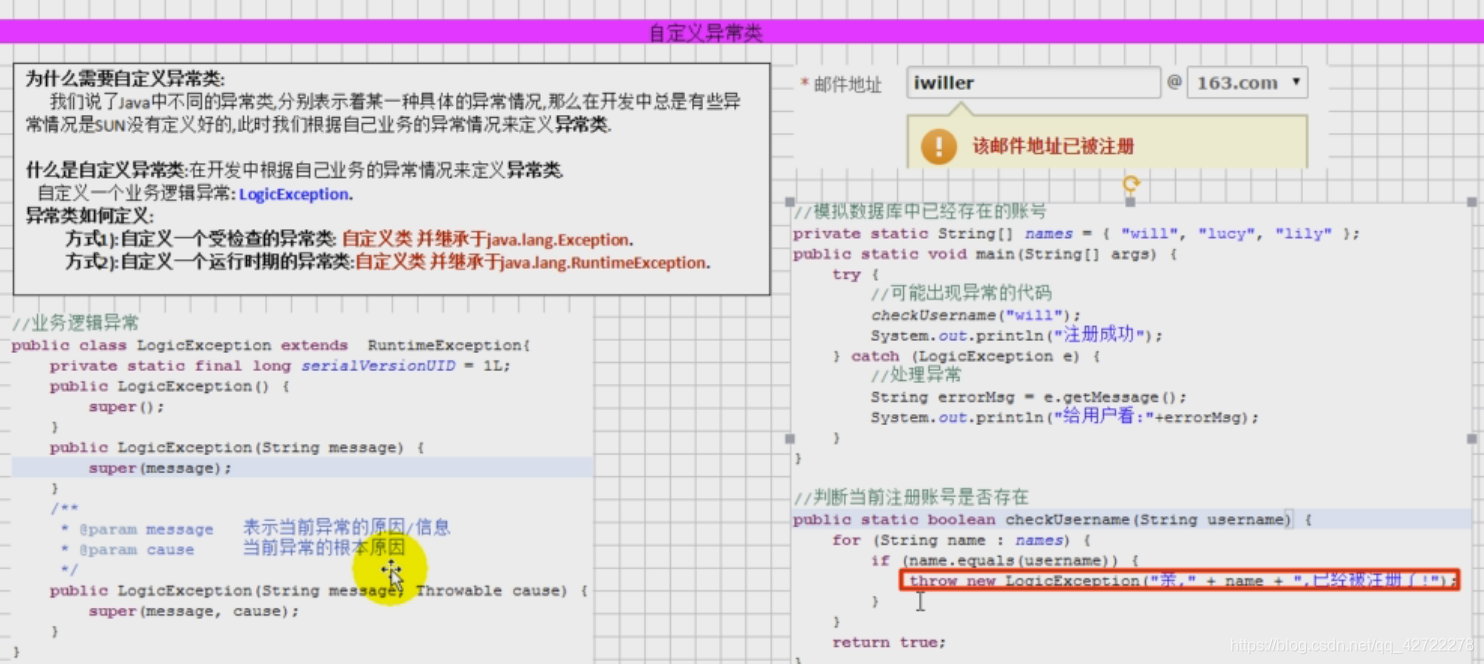Viewport: 1484px width, 664px height.
Task: Click the email input field containing iwiller
Action: (1034, 83)
